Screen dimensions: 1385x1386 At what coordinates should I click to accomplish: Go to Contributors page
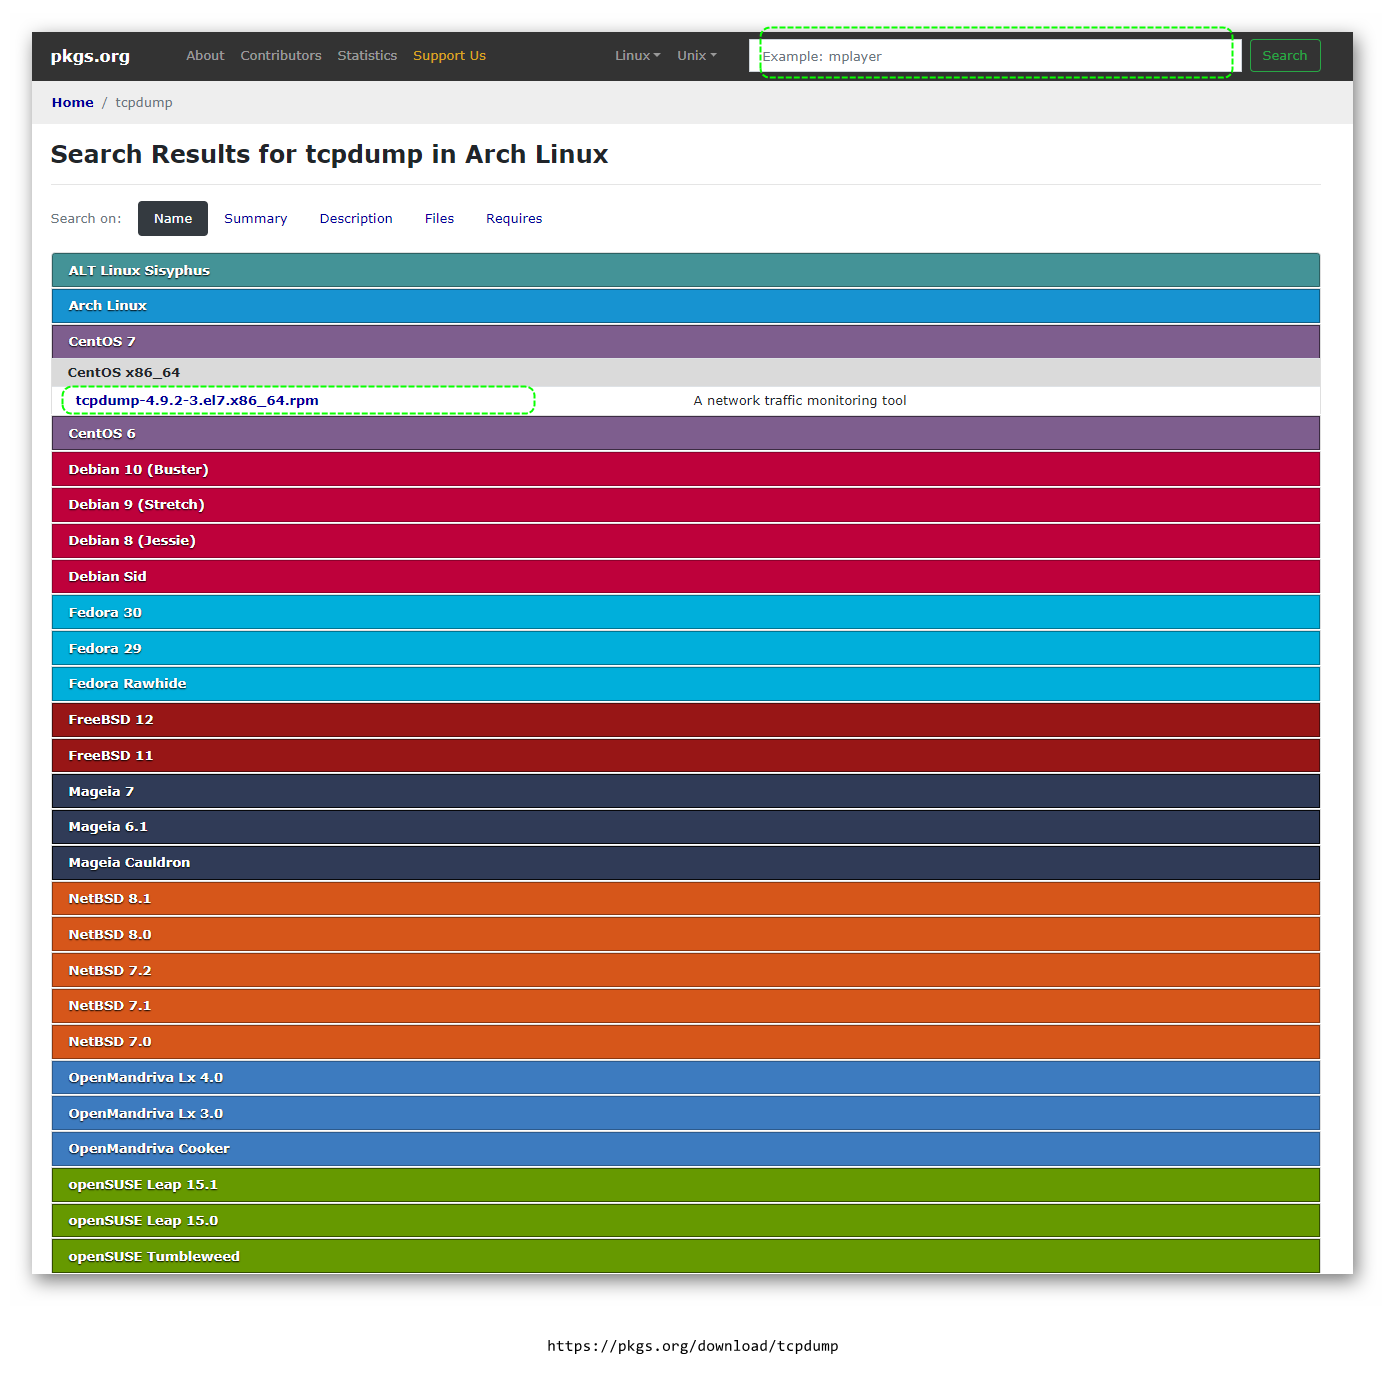pyautogui.click(x=281, y=56)
